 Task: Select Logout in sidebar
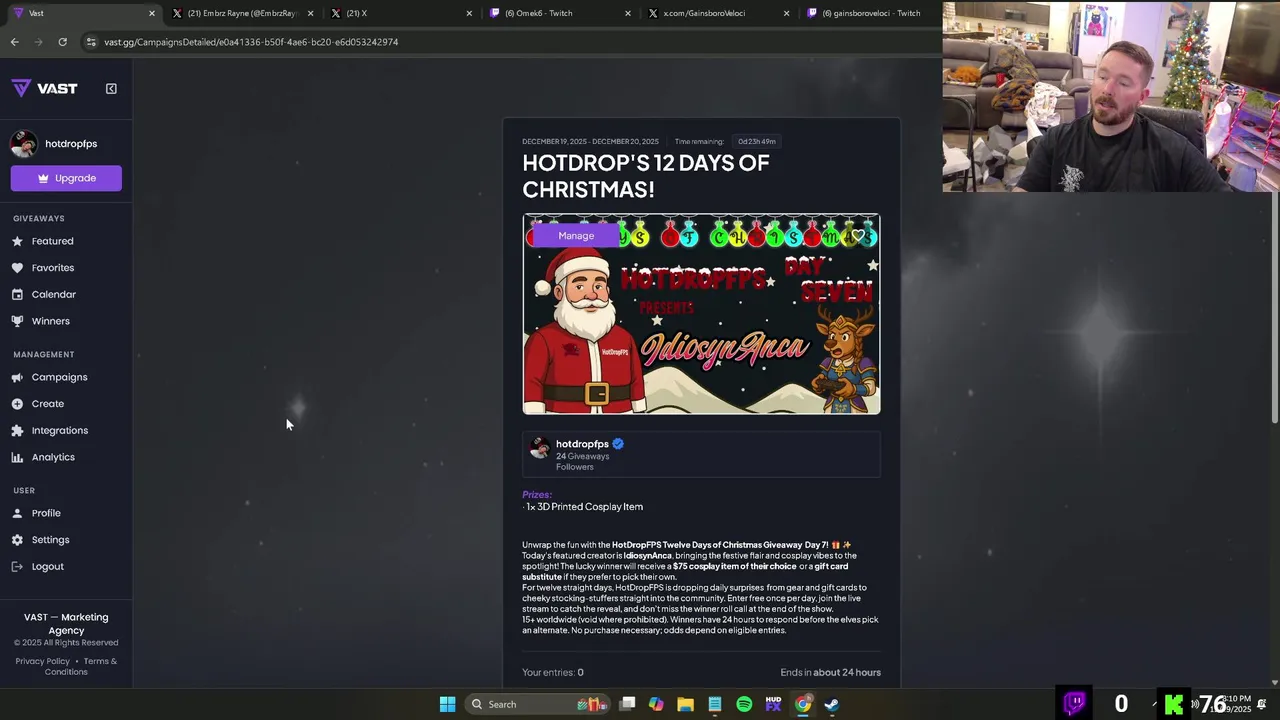(x=48, y=567)
